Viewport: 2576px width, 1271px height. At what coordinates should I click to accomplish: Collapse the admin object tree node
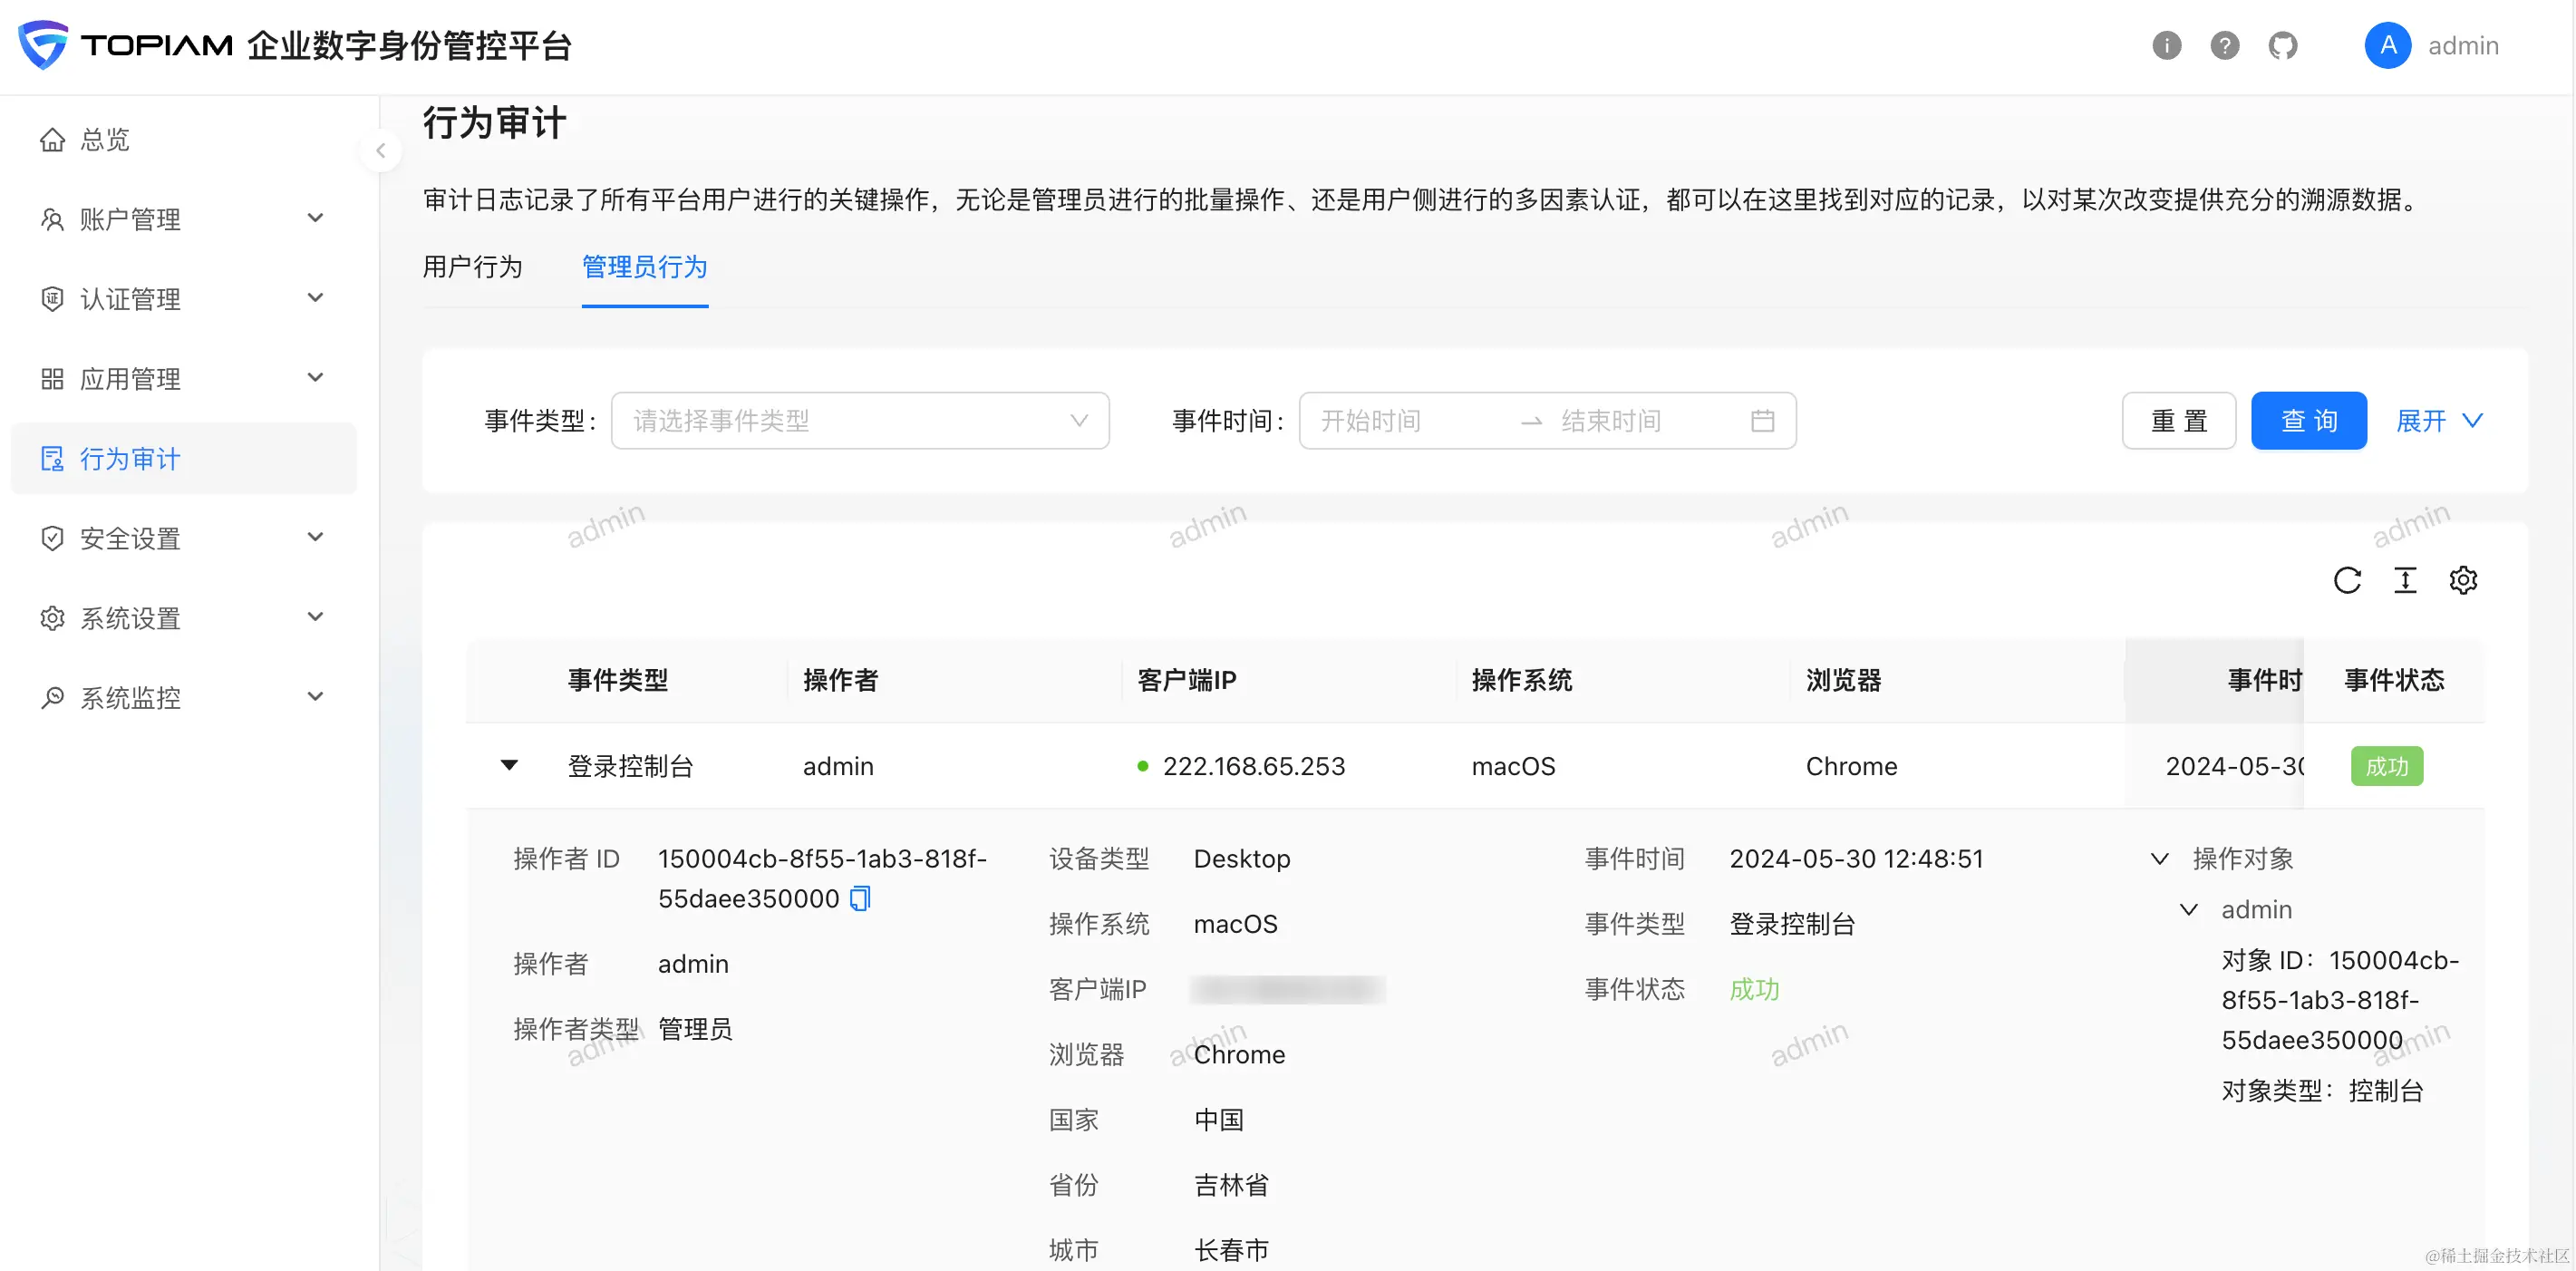tap(2189, 910)
